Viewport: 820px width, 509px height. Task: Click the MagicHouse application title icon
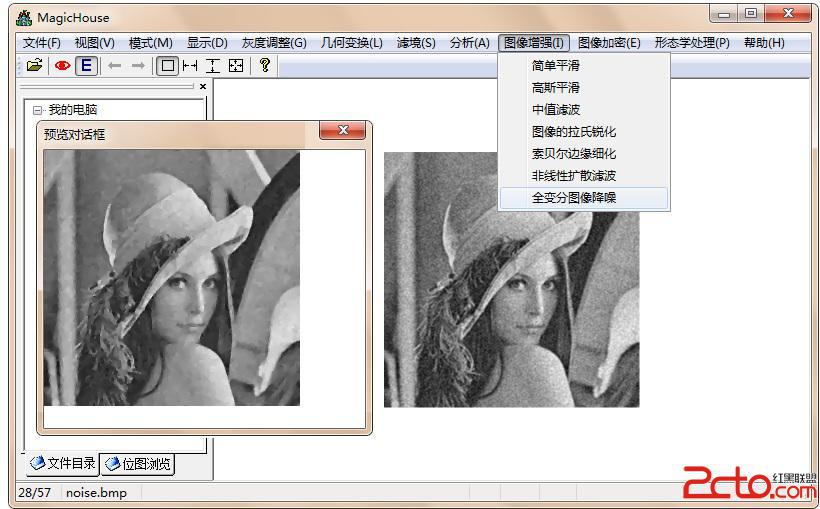click(24, 18)
